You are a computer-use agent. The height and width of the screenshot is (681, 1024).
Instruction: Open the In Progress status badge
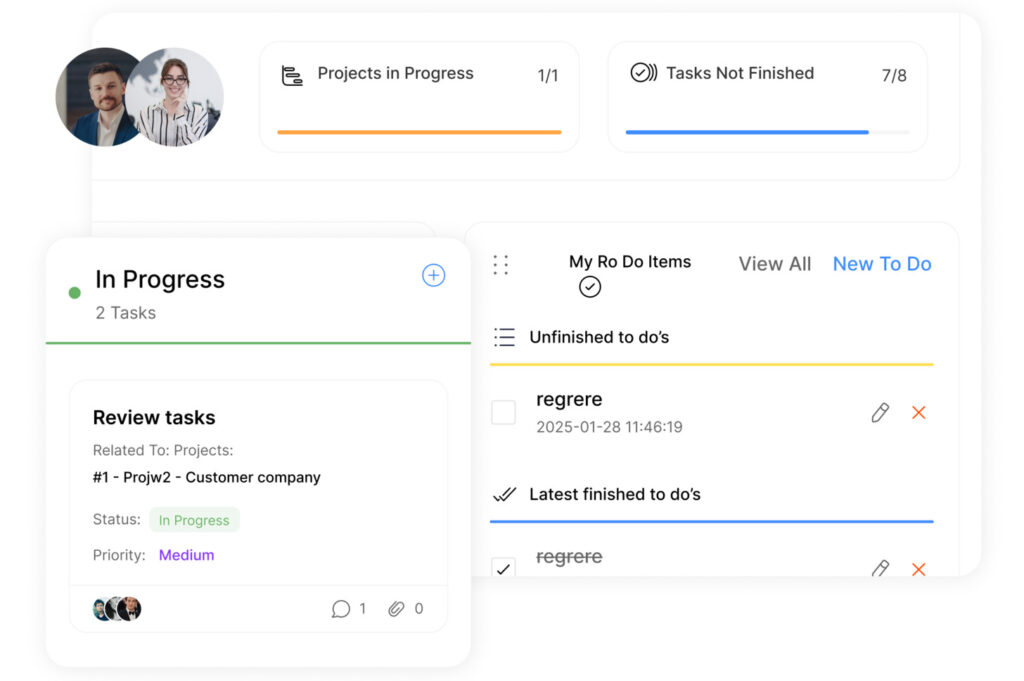pyautogui.click(x=194, y=520)
